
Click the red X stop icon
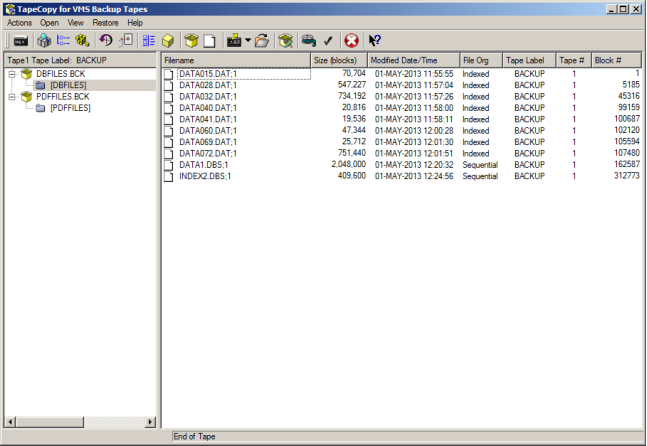point(352,40)
